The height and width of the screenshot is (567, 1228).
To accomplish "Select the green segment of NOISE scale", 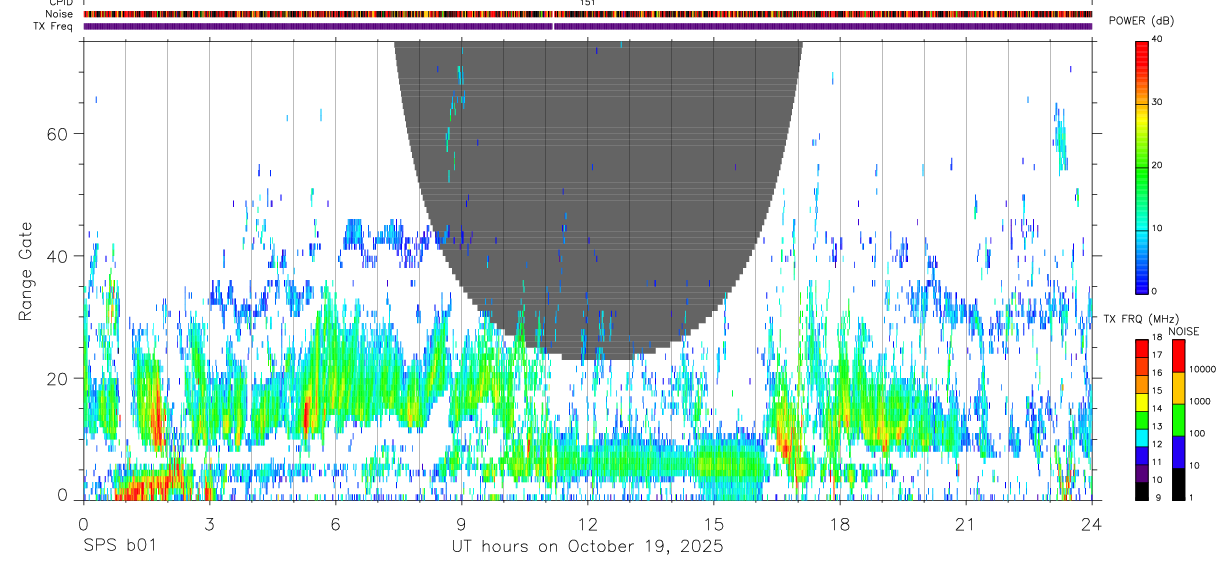I will (x=1178, y=419).
